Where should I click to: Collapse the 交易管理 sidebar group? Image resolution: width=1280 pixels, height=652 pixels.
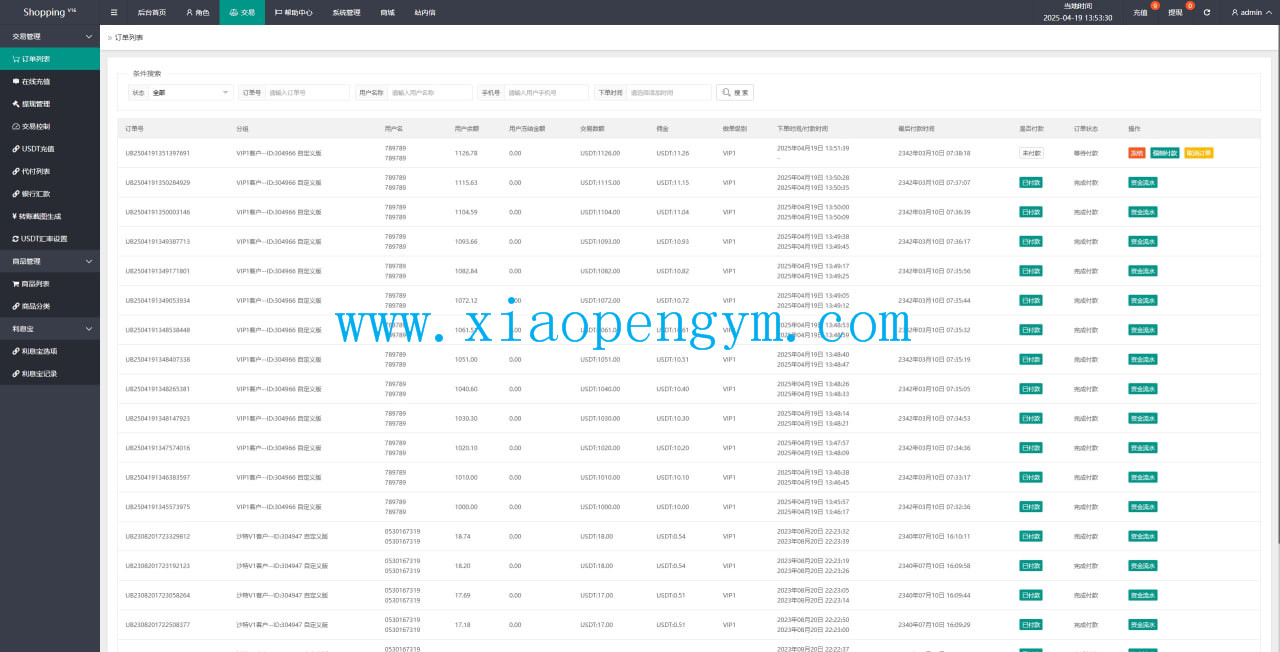(50, 36)
